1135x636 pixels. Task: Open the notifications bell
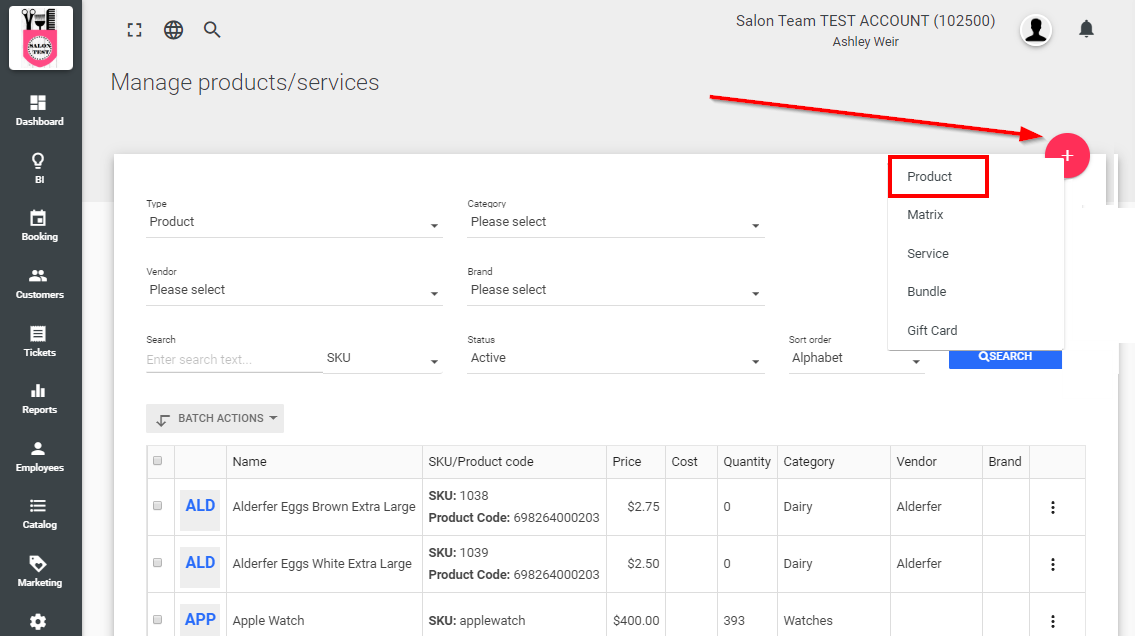tap(1086, 29)
